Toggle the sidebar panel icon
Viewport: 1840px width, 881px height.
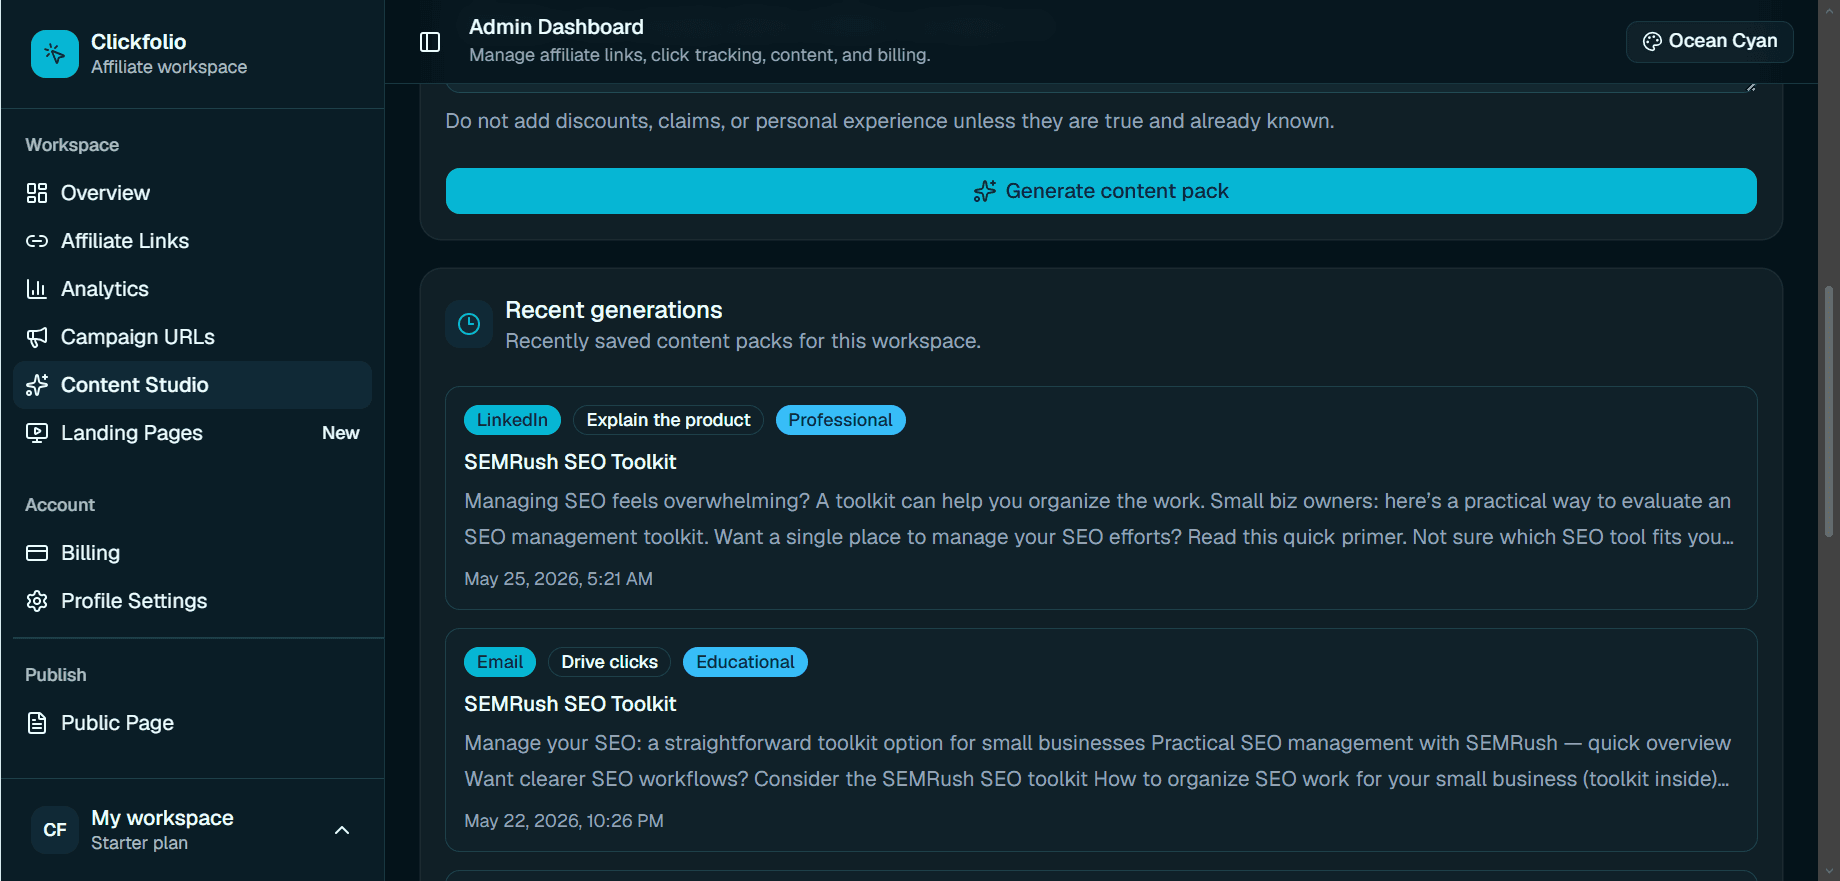(x=430, y=42)
